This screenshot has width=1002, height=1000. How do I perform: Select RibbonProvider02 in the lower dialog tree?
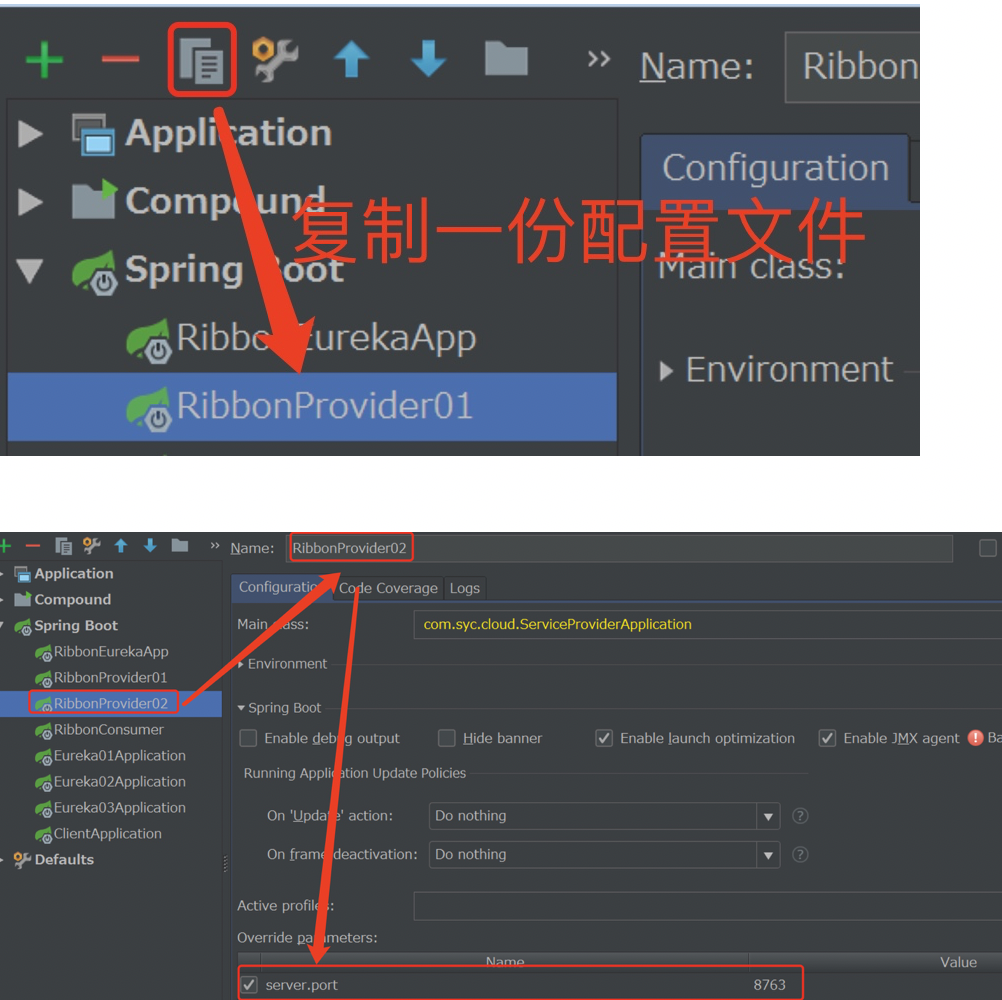tap(111, 704)
